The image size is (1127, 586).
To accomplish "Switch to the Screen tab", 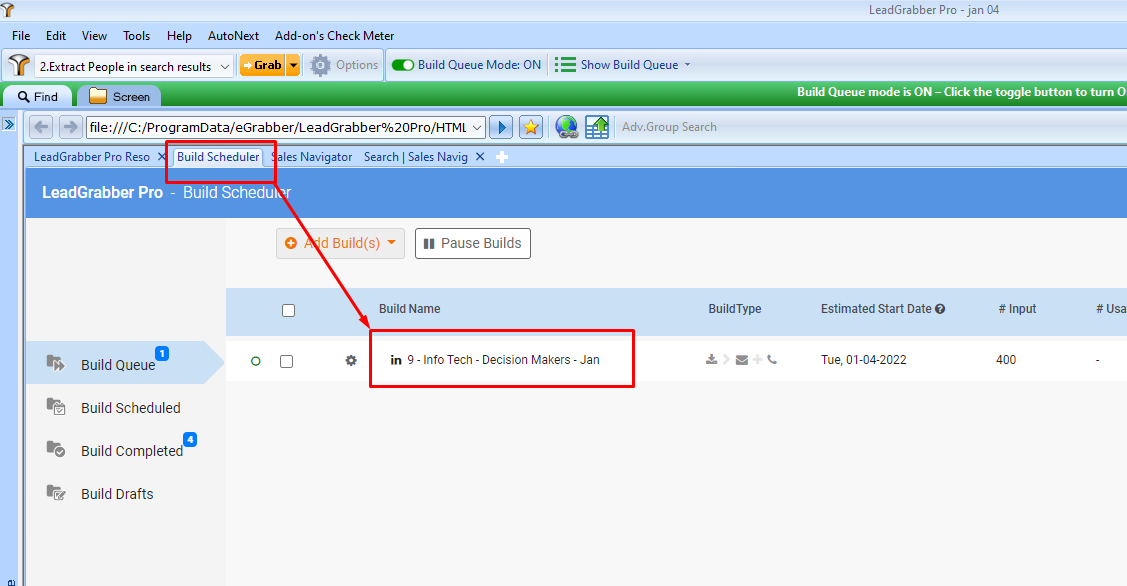I will click(x=119, y=96).
